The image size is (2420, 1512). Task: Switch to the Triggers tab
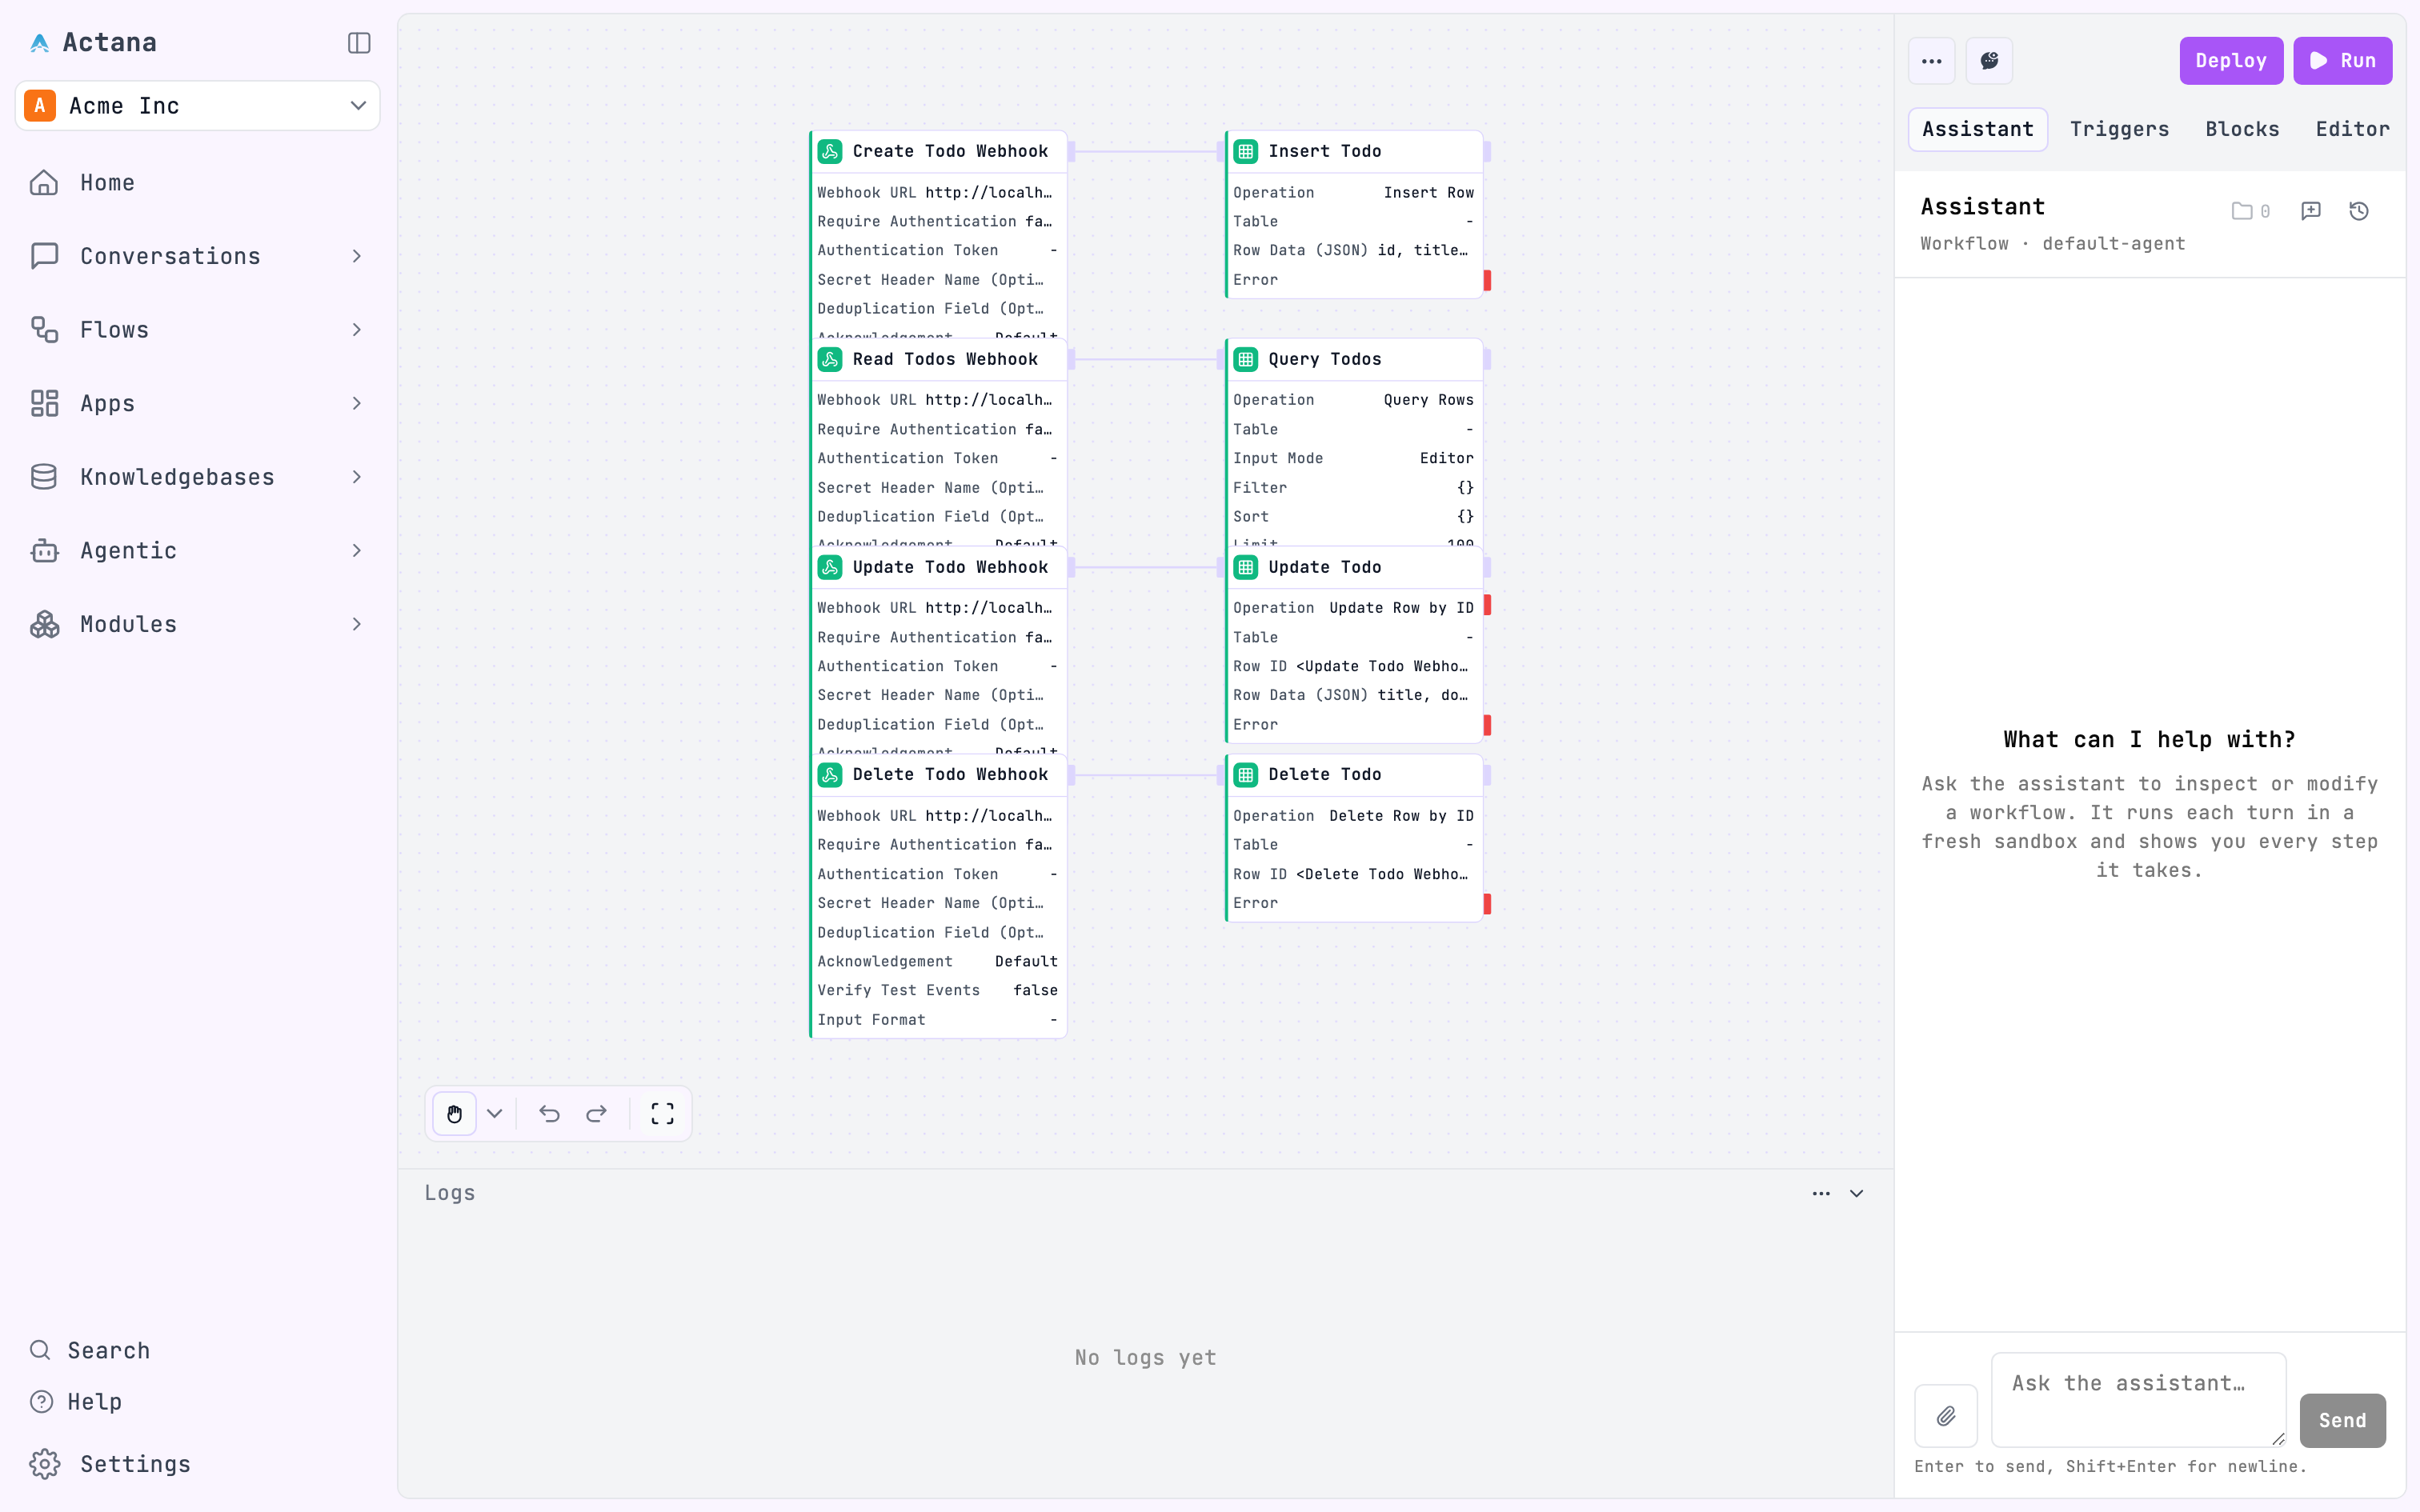2119,129
